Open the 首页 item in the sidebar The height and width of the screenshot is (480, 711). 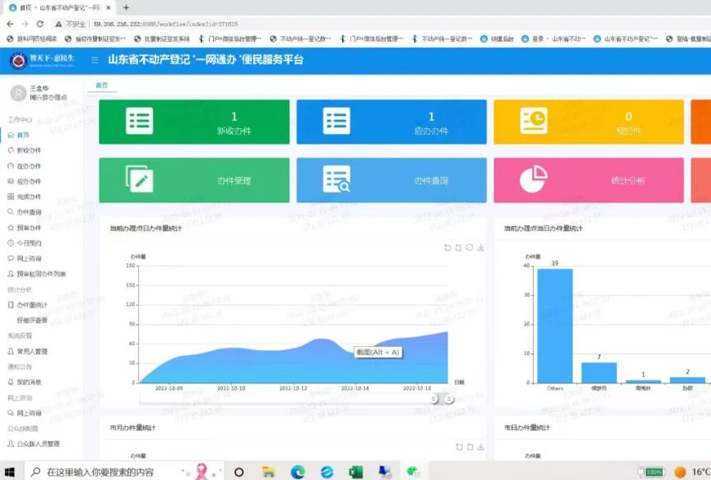[23, 135]
